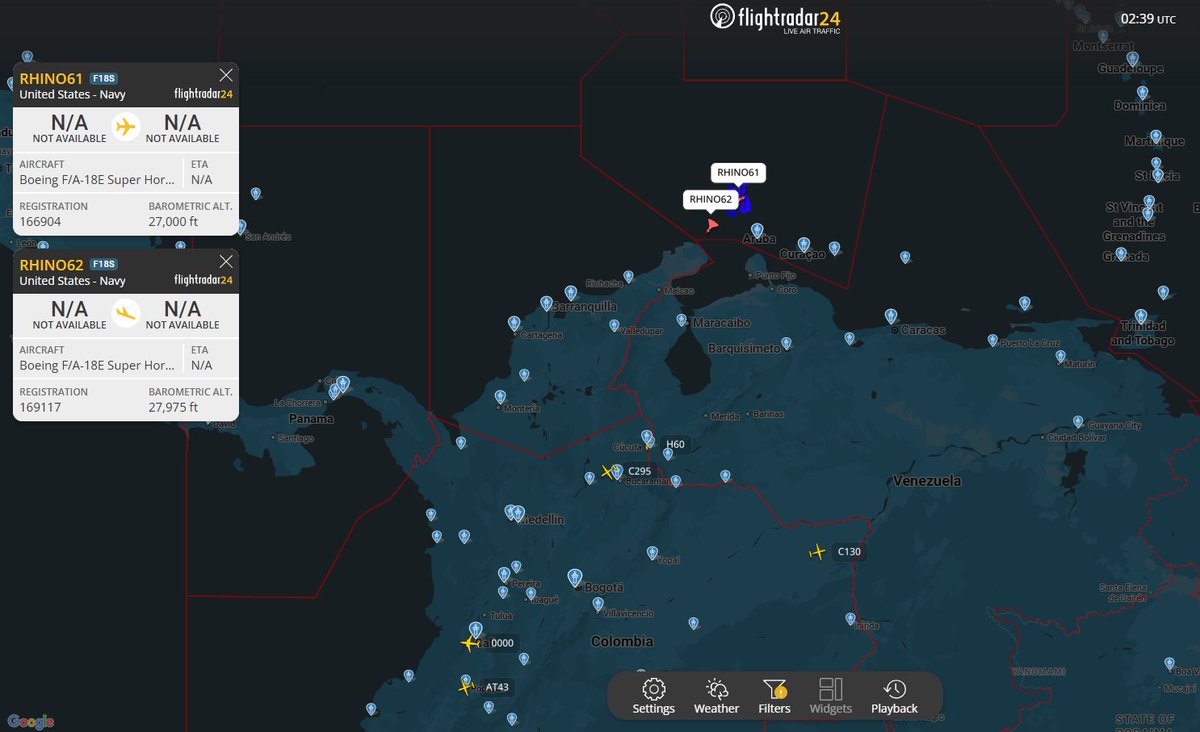This screenshot has height=732, width=1200.
Task: Click barometric altitude 27,000 ft
Action: point(174,222)
